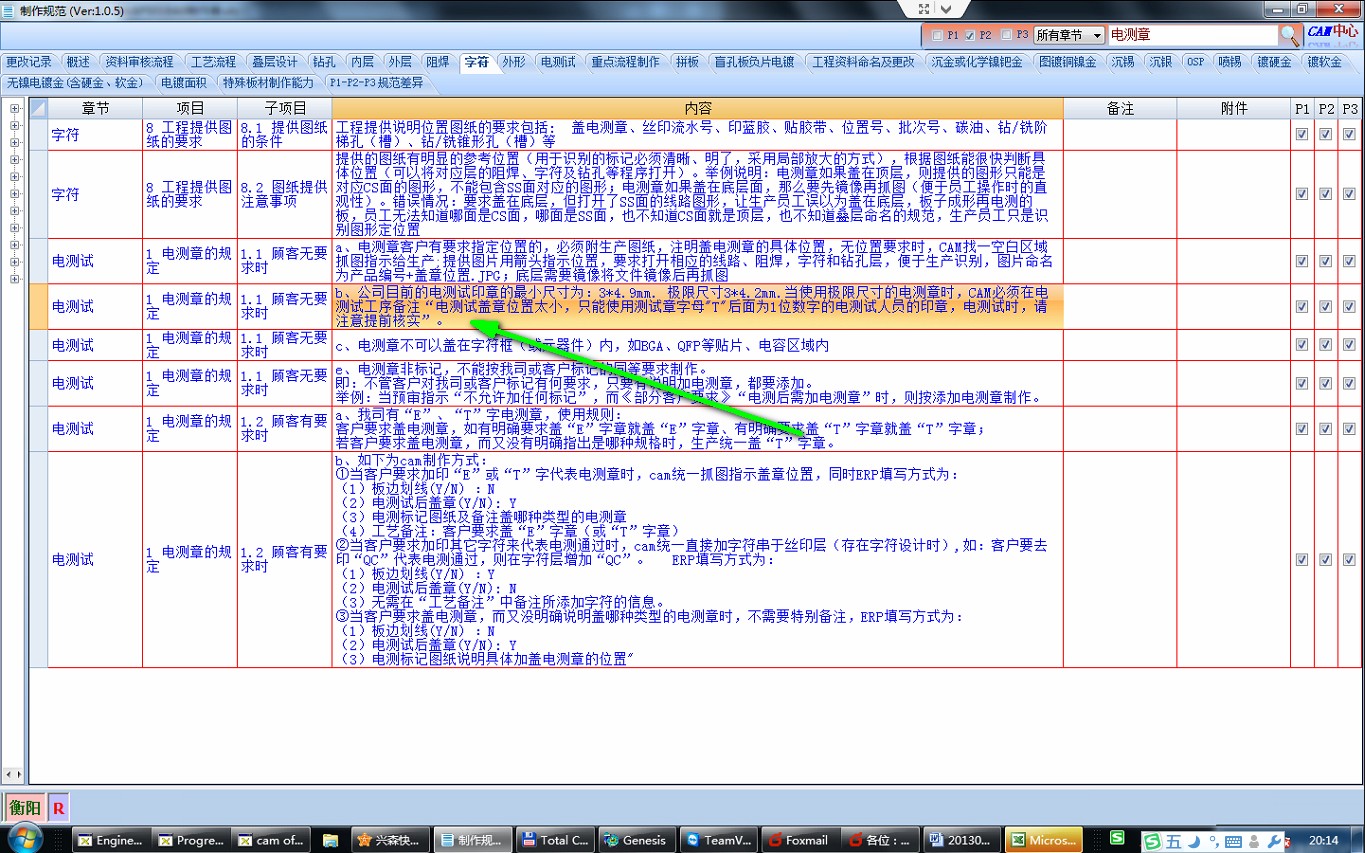The image size is (1365, 853).
Task: Open the file explorer folder on the taskbar
Action: tap(331, 840)
